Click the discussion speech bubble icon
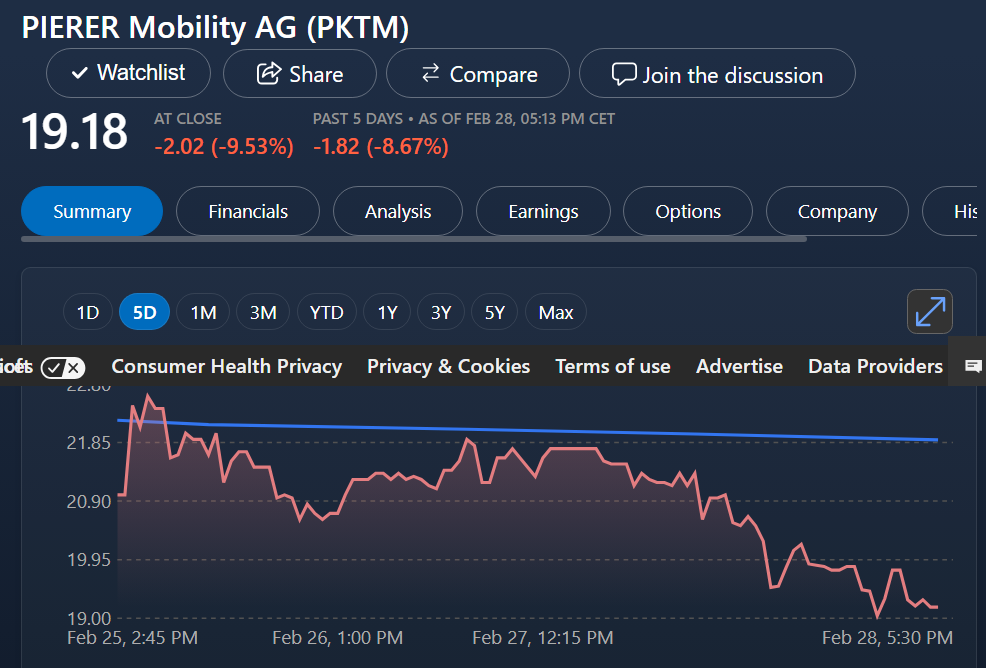986x668 pixels. pos(624,74)
